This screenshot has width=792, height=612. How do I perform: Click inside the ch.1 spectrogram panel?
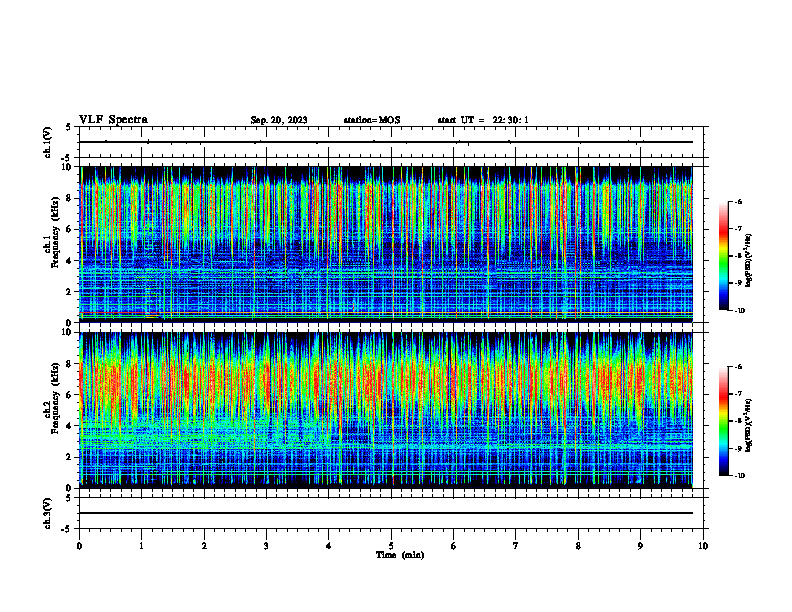[386, 244]
